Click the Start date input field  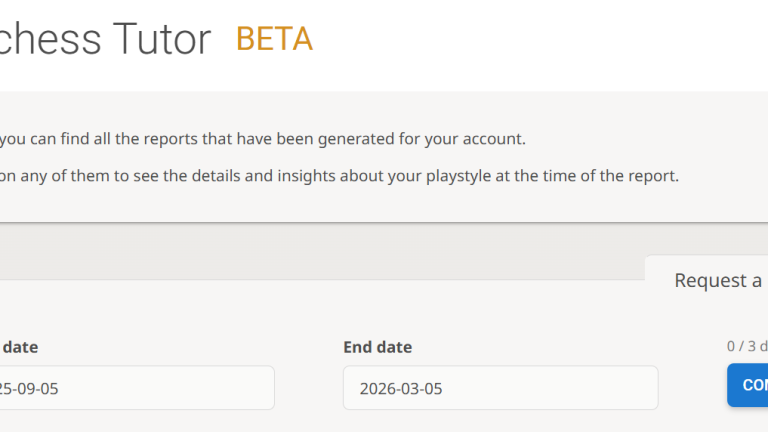coord(135,388)
